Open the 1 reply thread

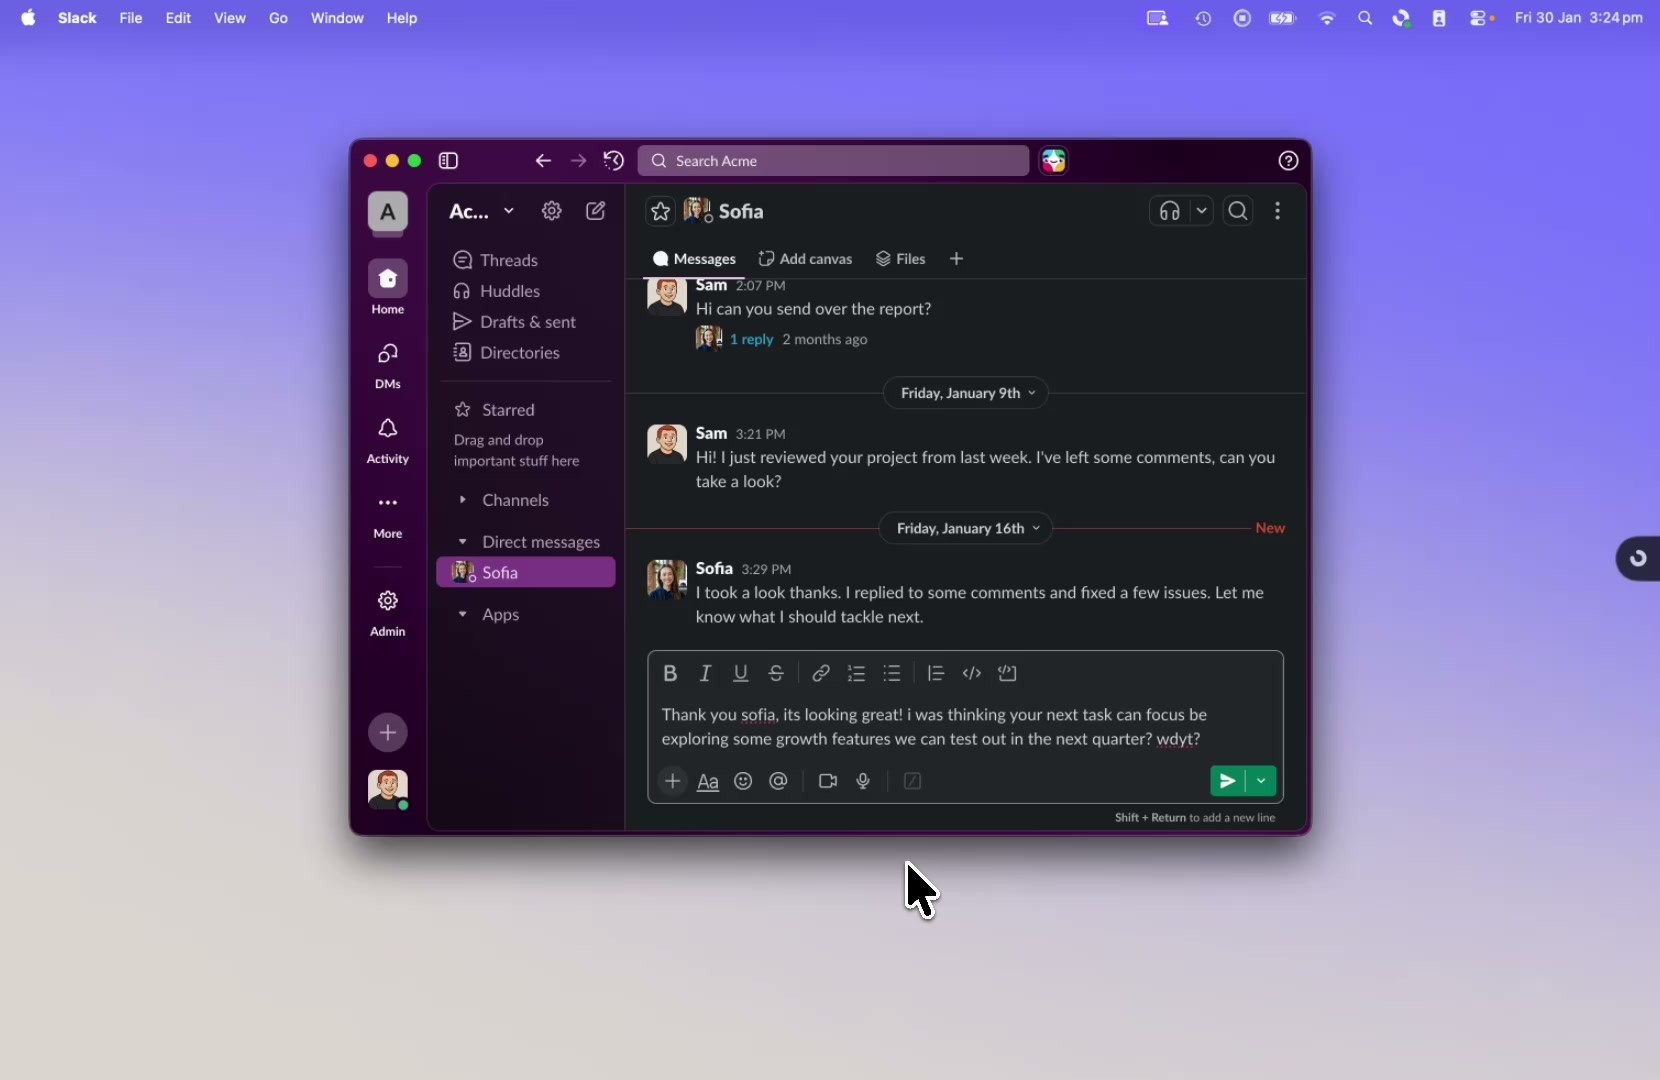752,341
